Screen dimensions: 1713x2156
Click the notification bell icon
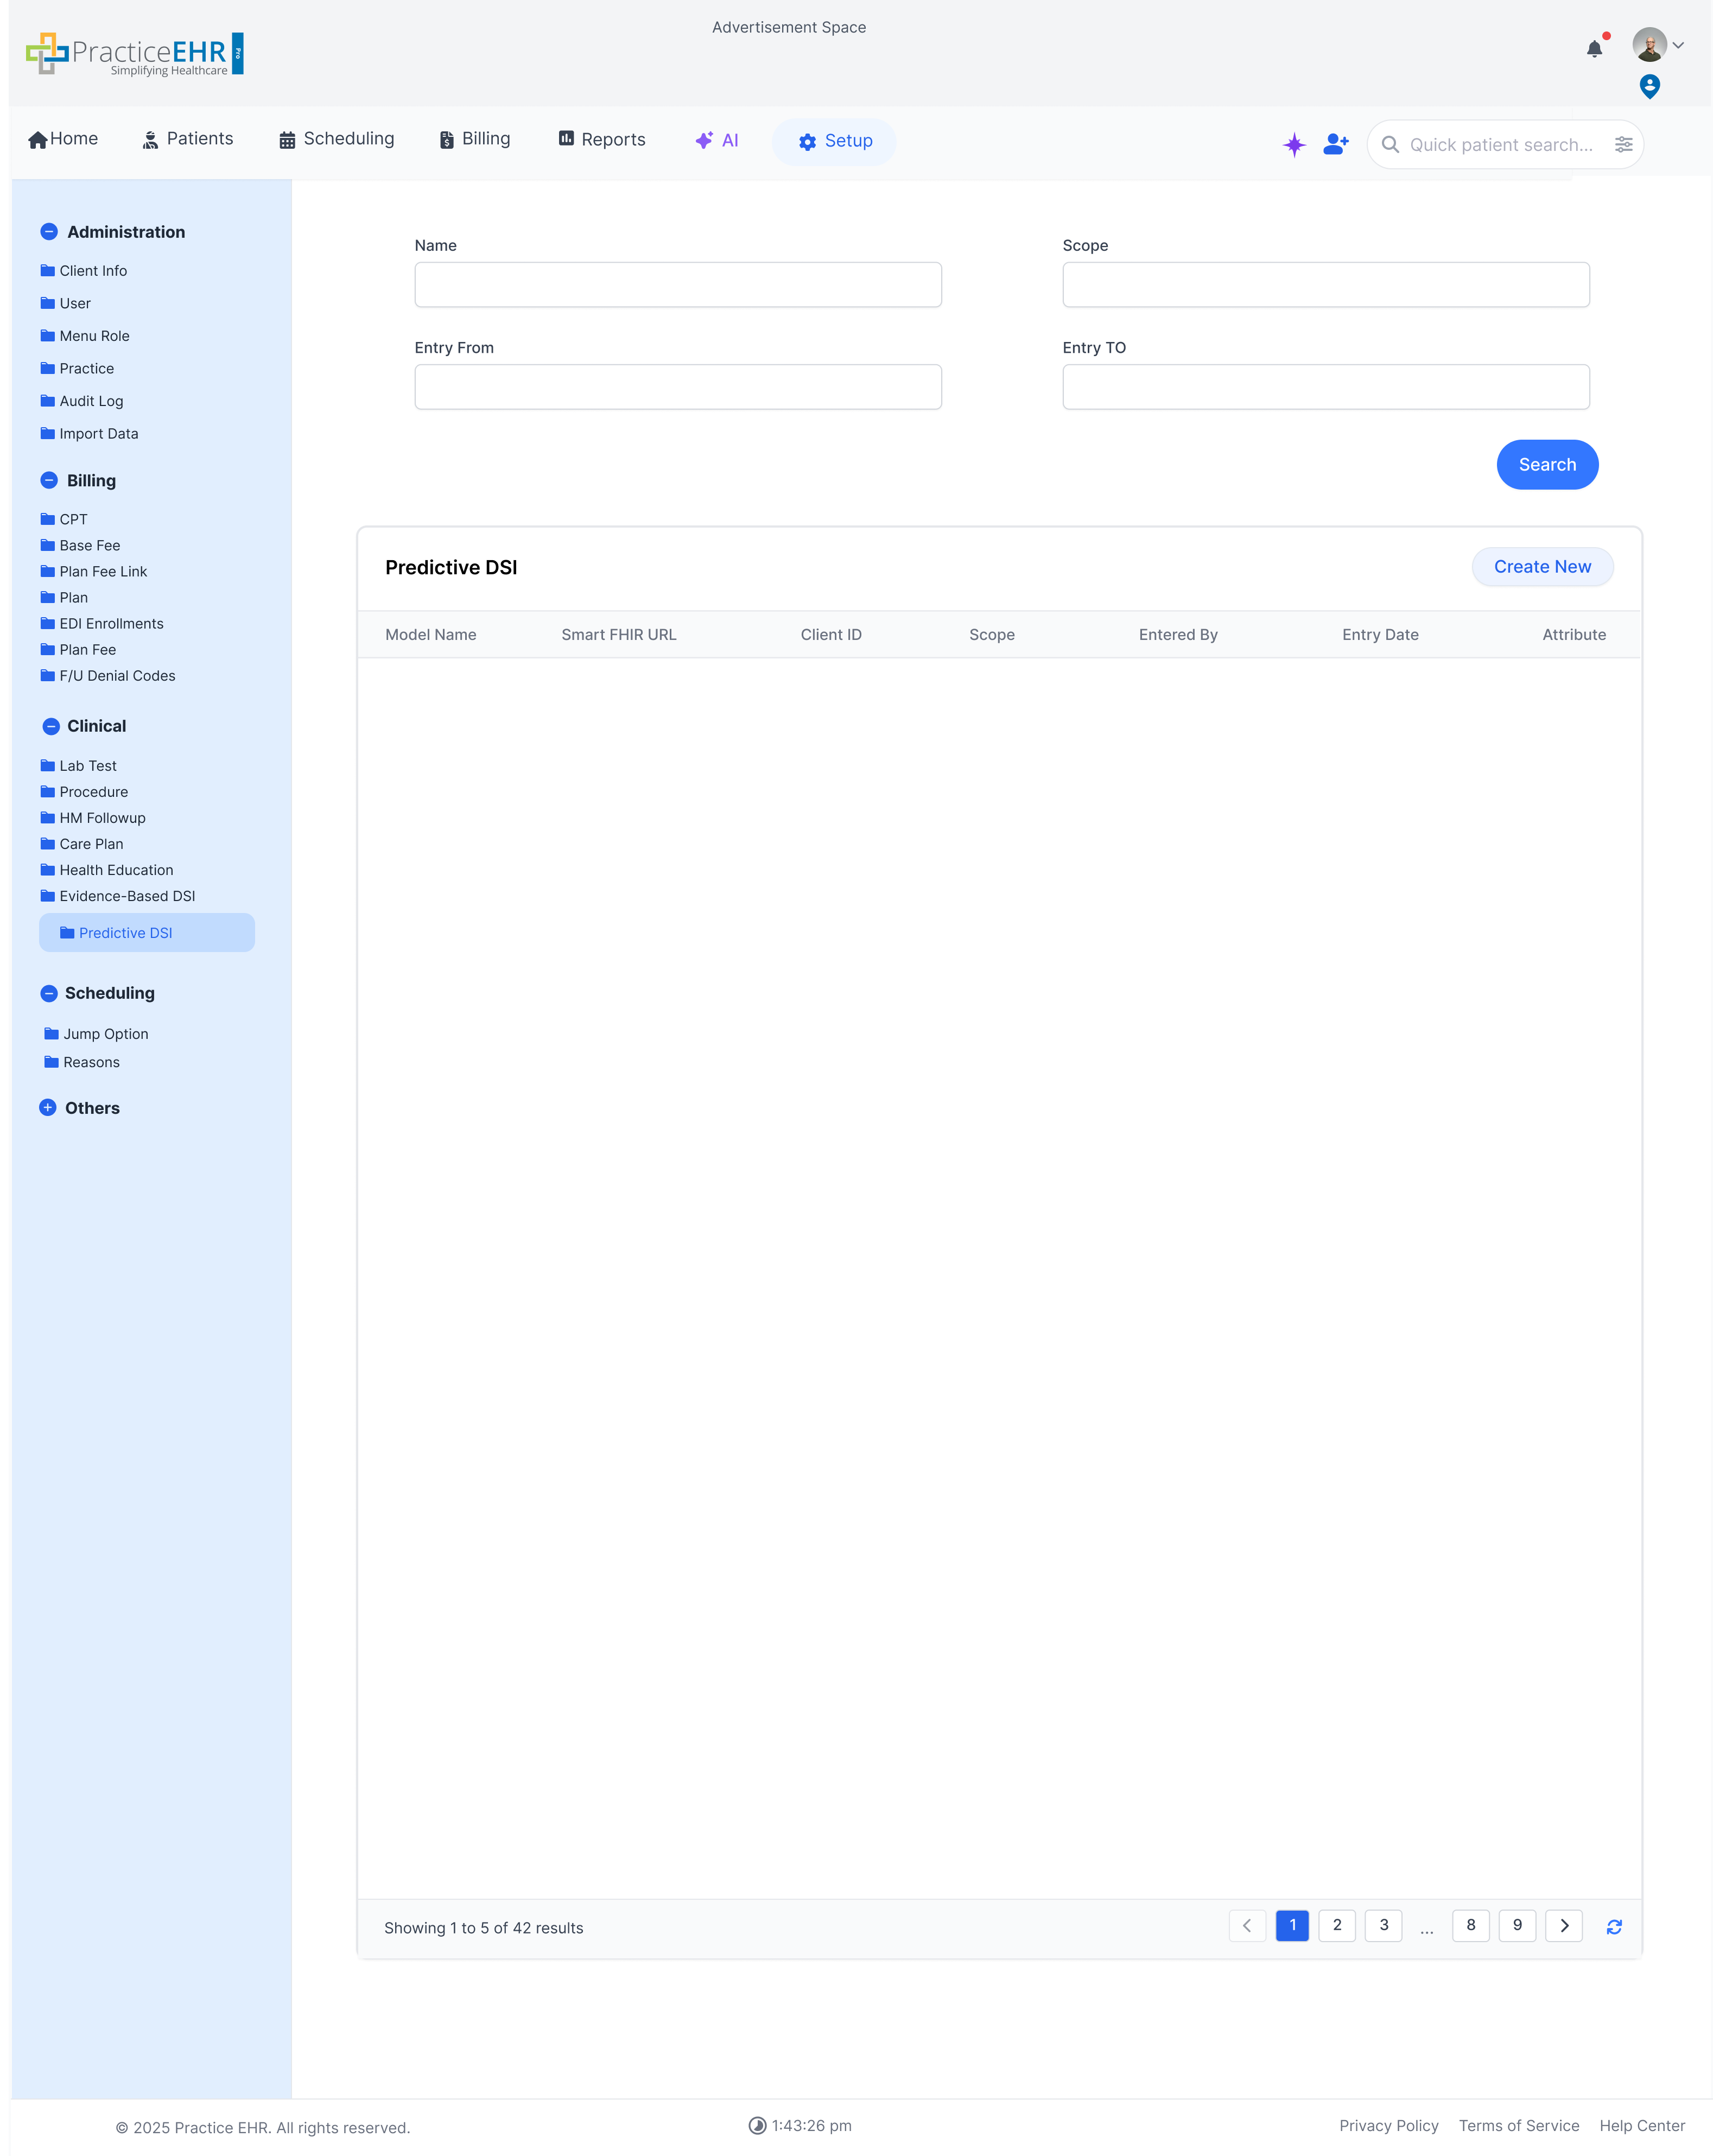coord(1594,49)
